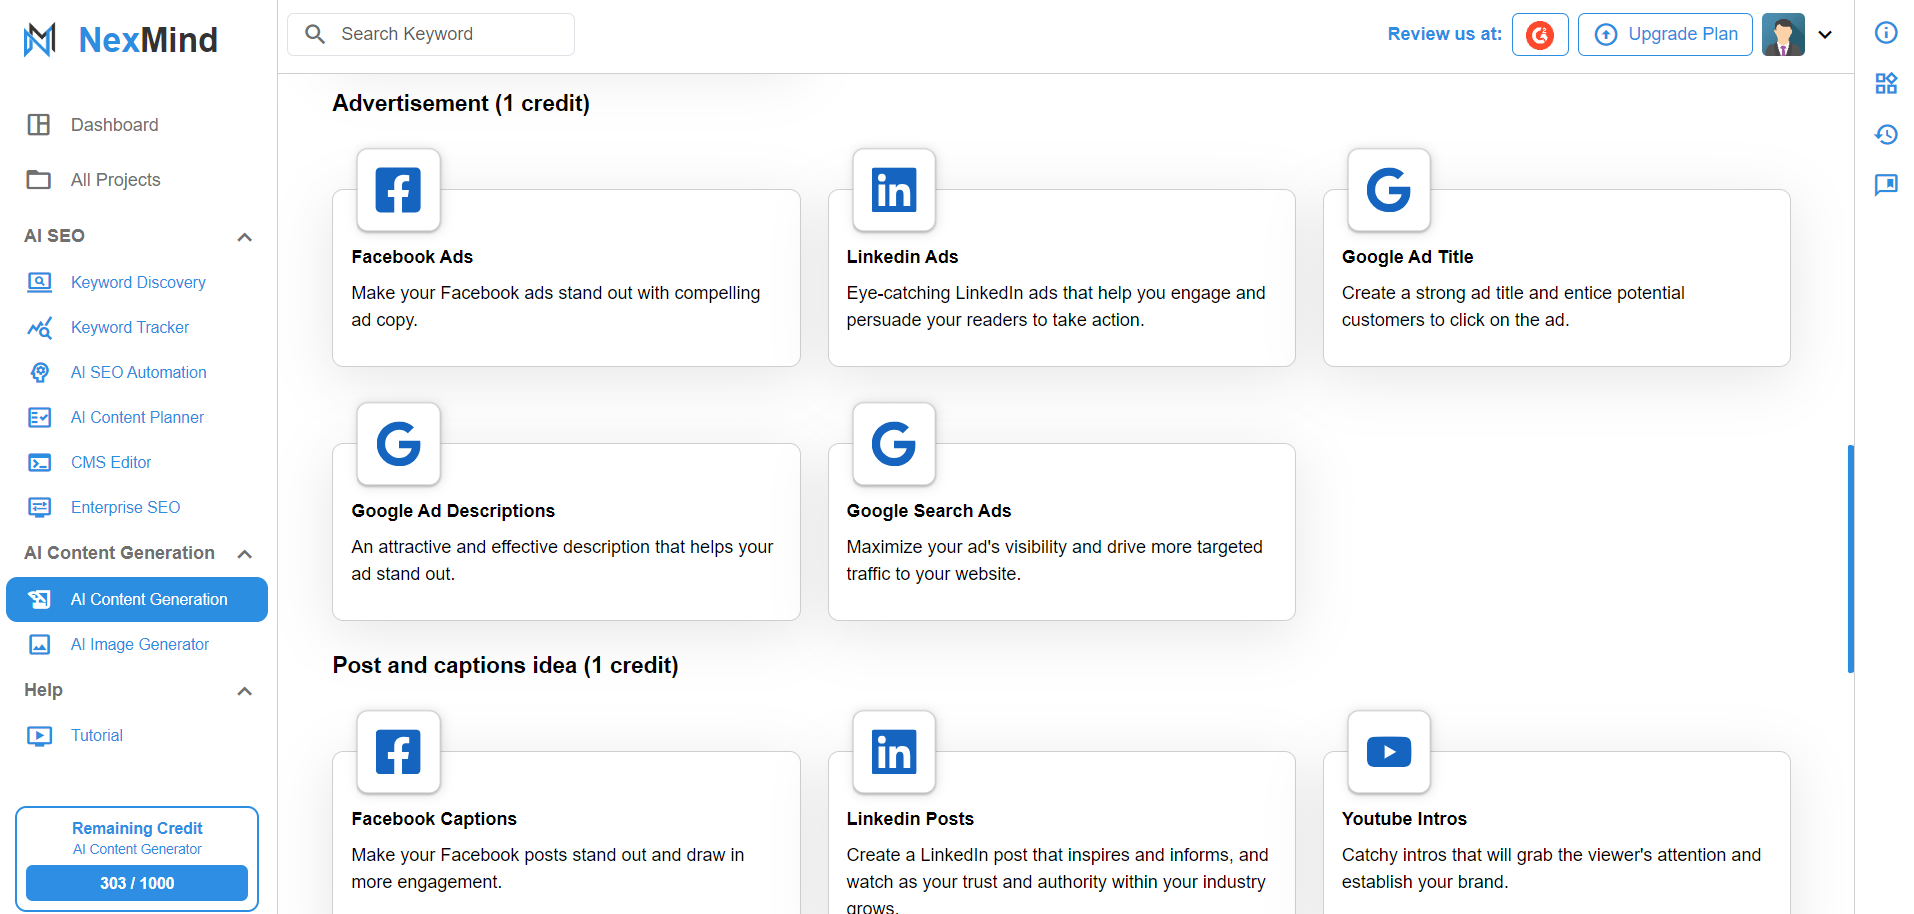The image size is (1914, 914).
Task: Click Facebook icon on Facebook Captions card
Action: coord(398,752)
